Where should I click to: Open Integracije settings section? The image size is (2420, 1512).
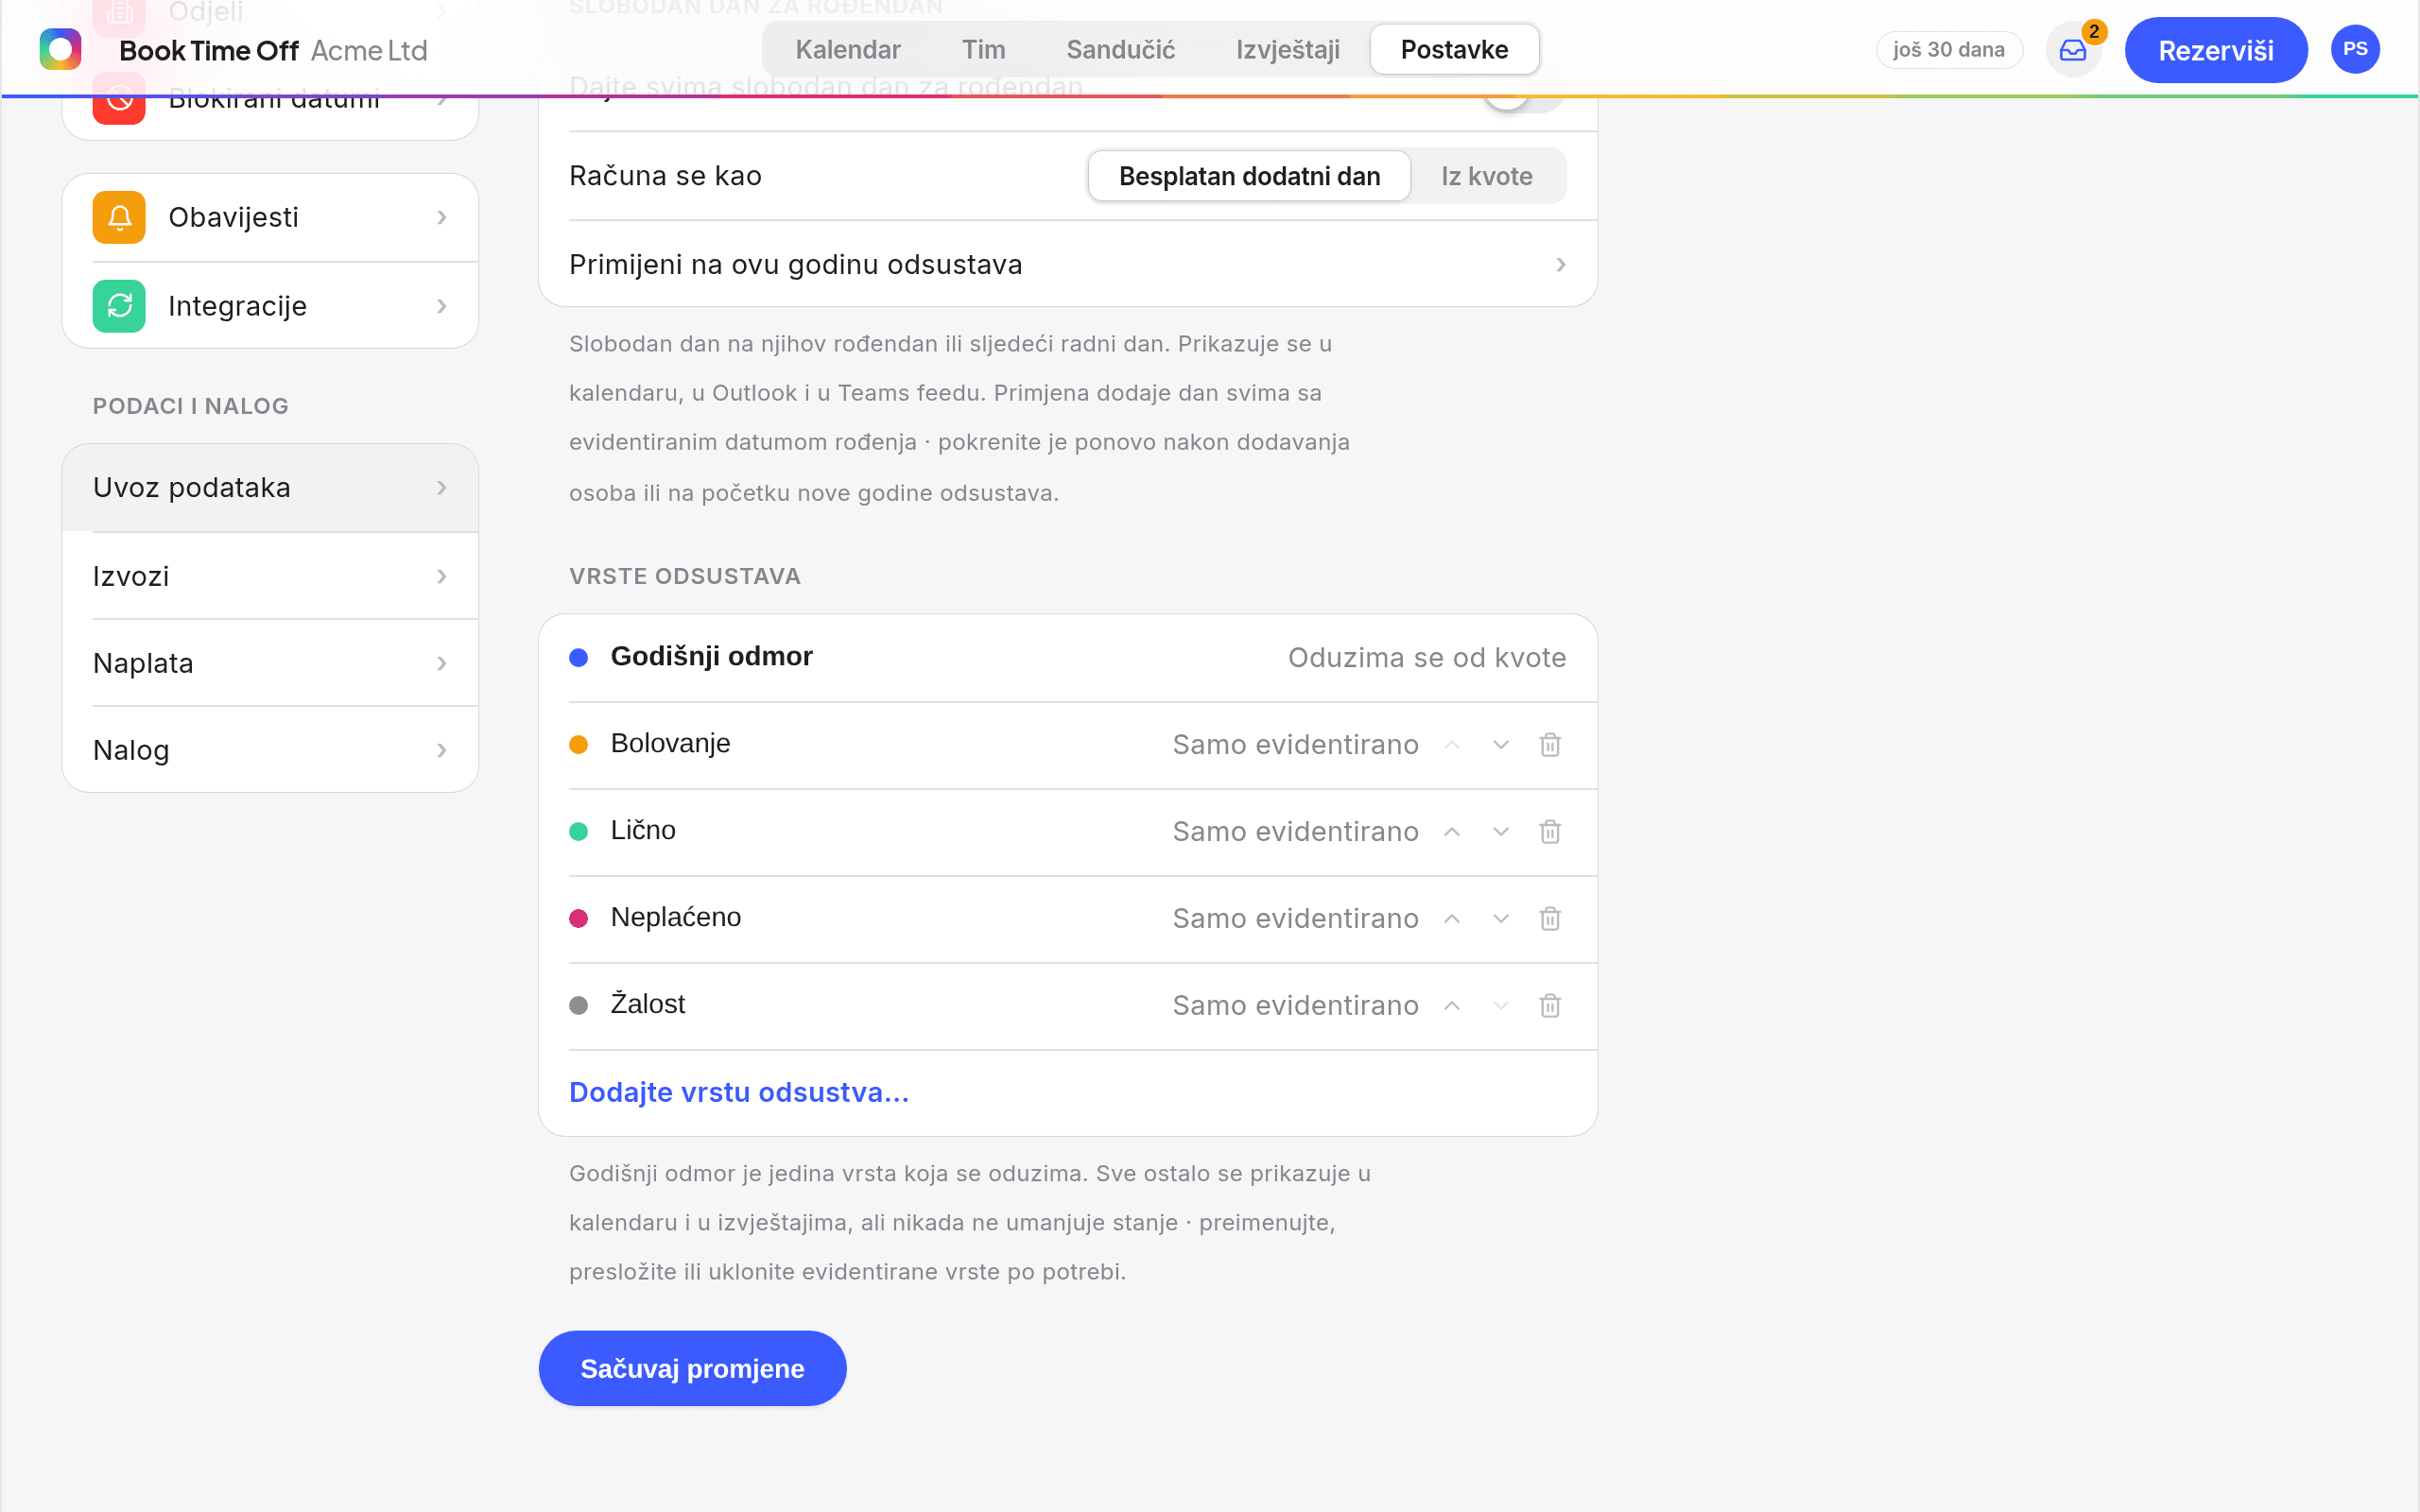(x=270, y=306)
